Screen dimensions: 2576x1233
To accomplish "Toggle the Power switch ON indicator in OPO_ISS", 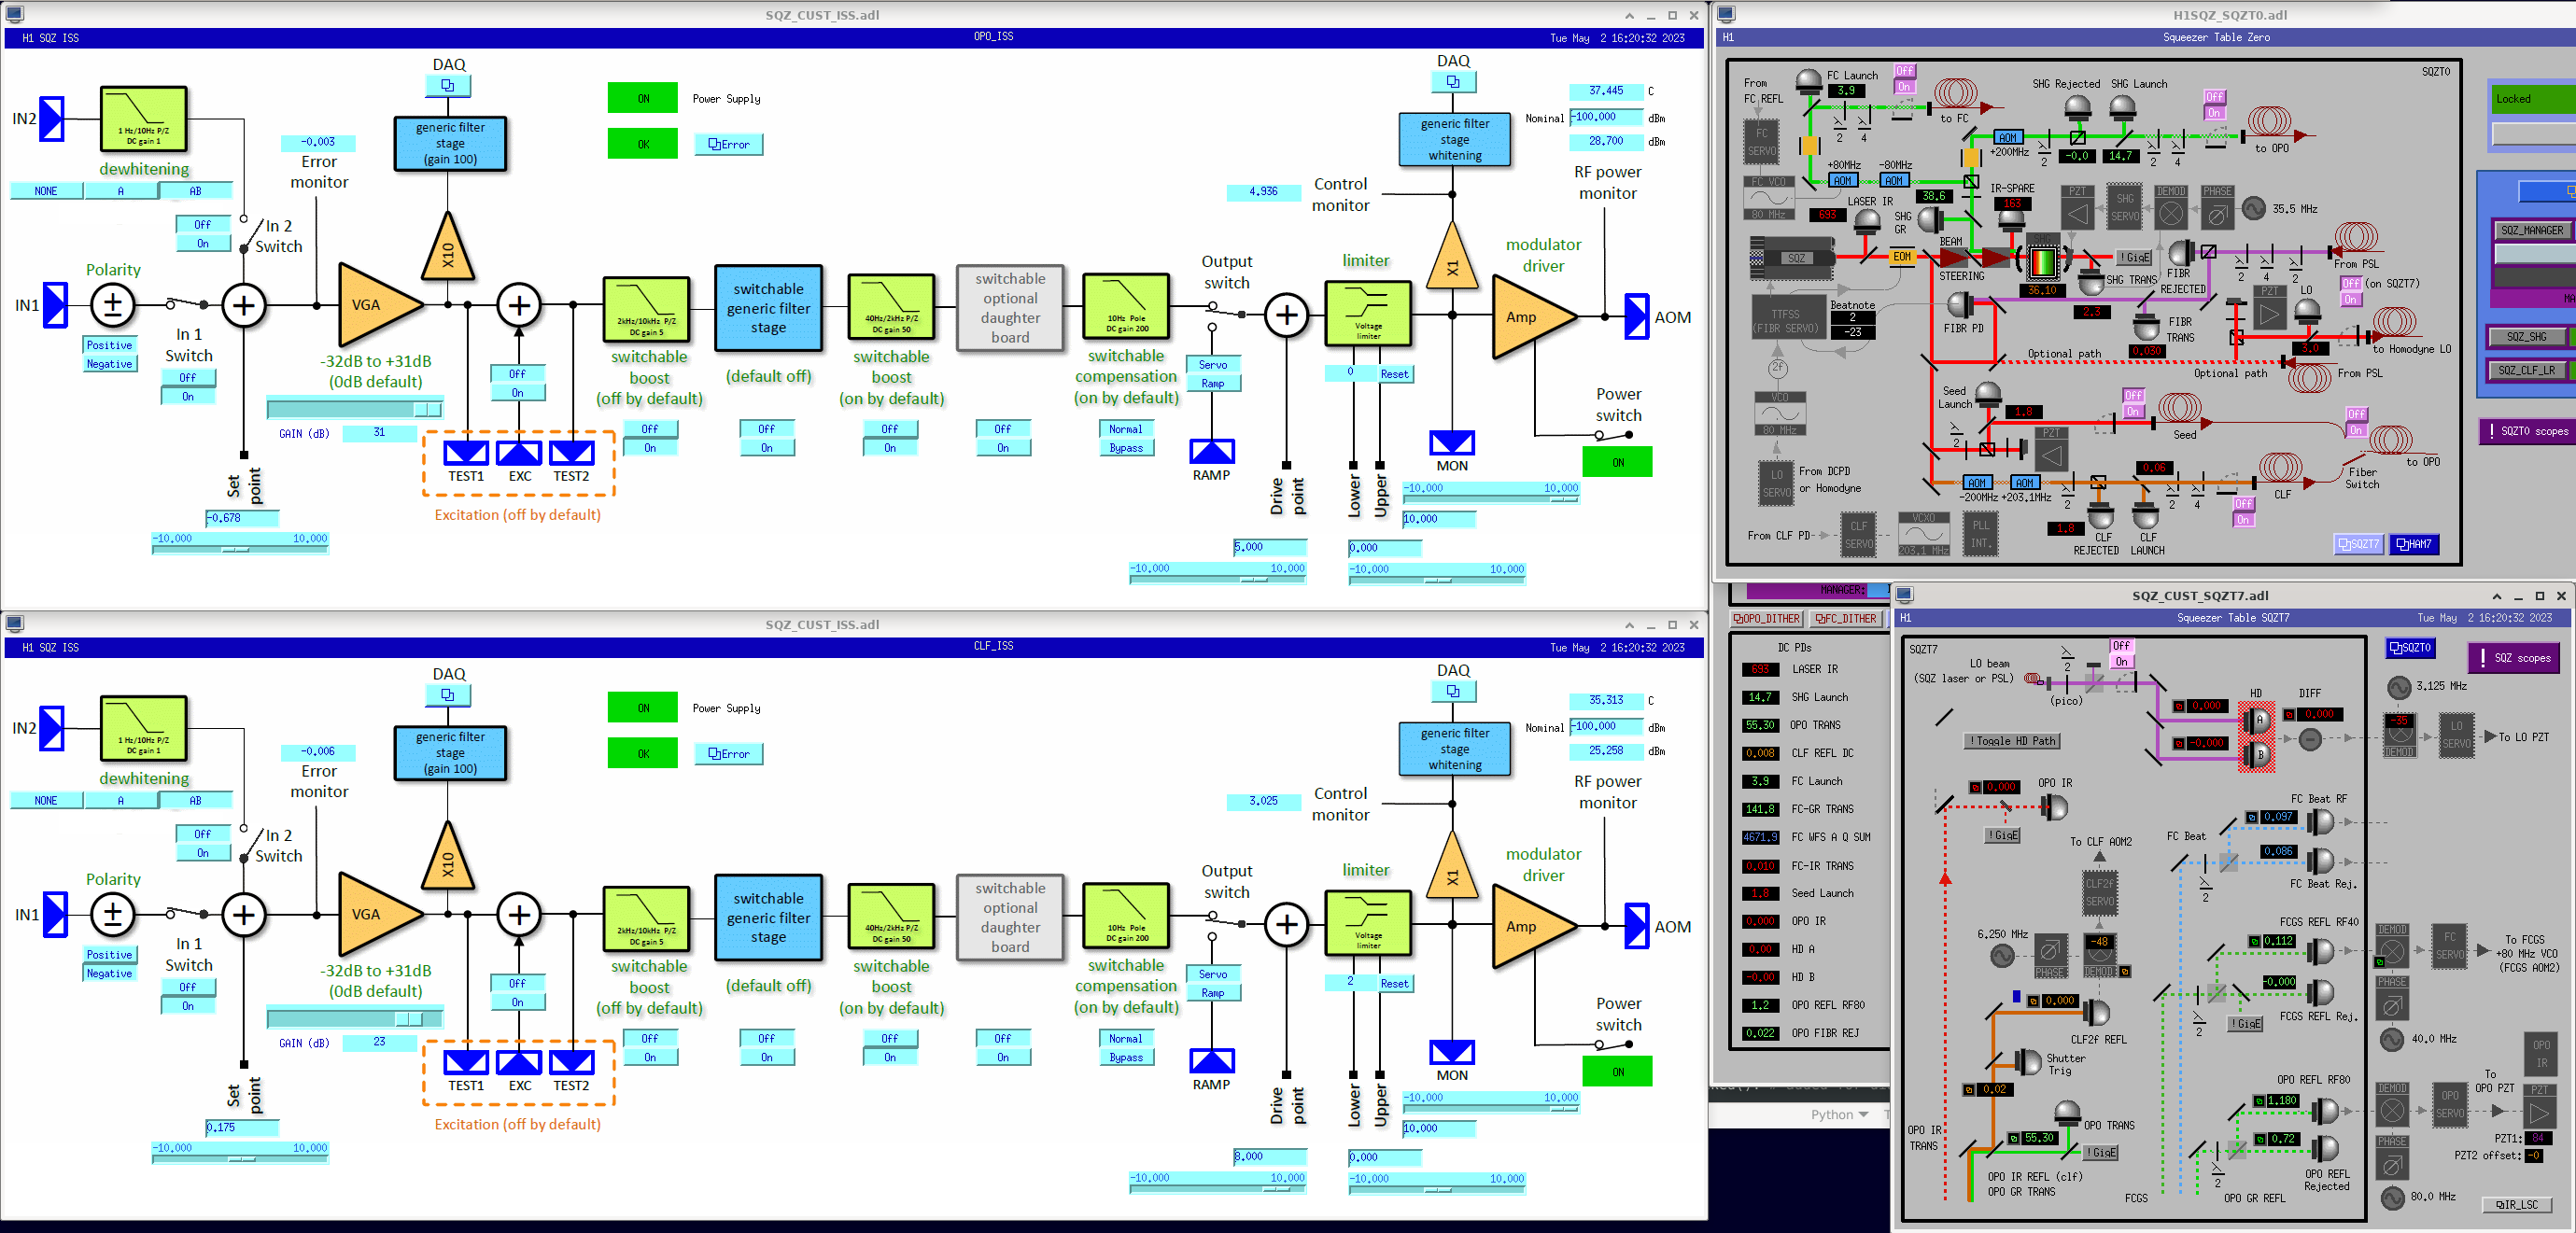I will coord(1618,462).
